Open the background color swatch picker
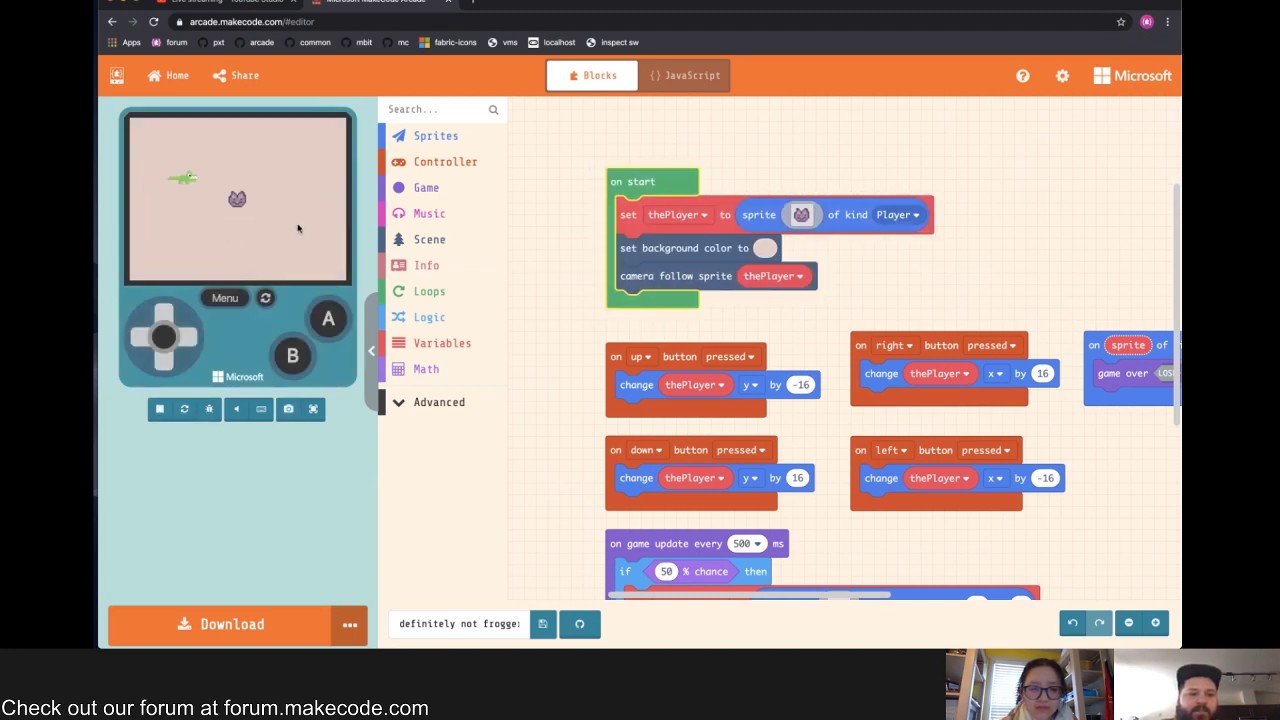 tap(765, 248)
